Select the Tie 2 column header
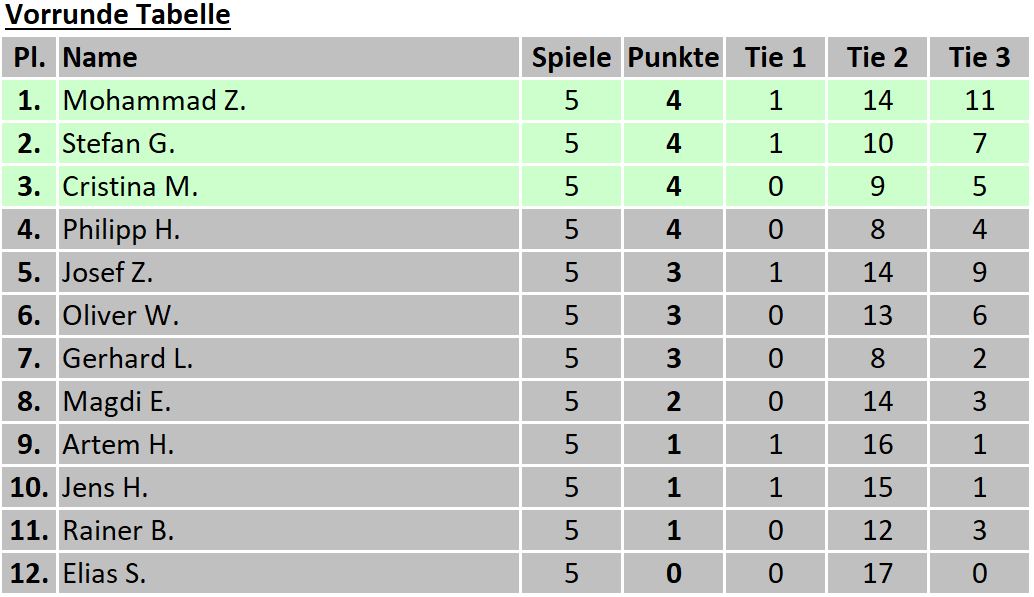The height and width of the screenshot is (597, 1034). point(877,58)
